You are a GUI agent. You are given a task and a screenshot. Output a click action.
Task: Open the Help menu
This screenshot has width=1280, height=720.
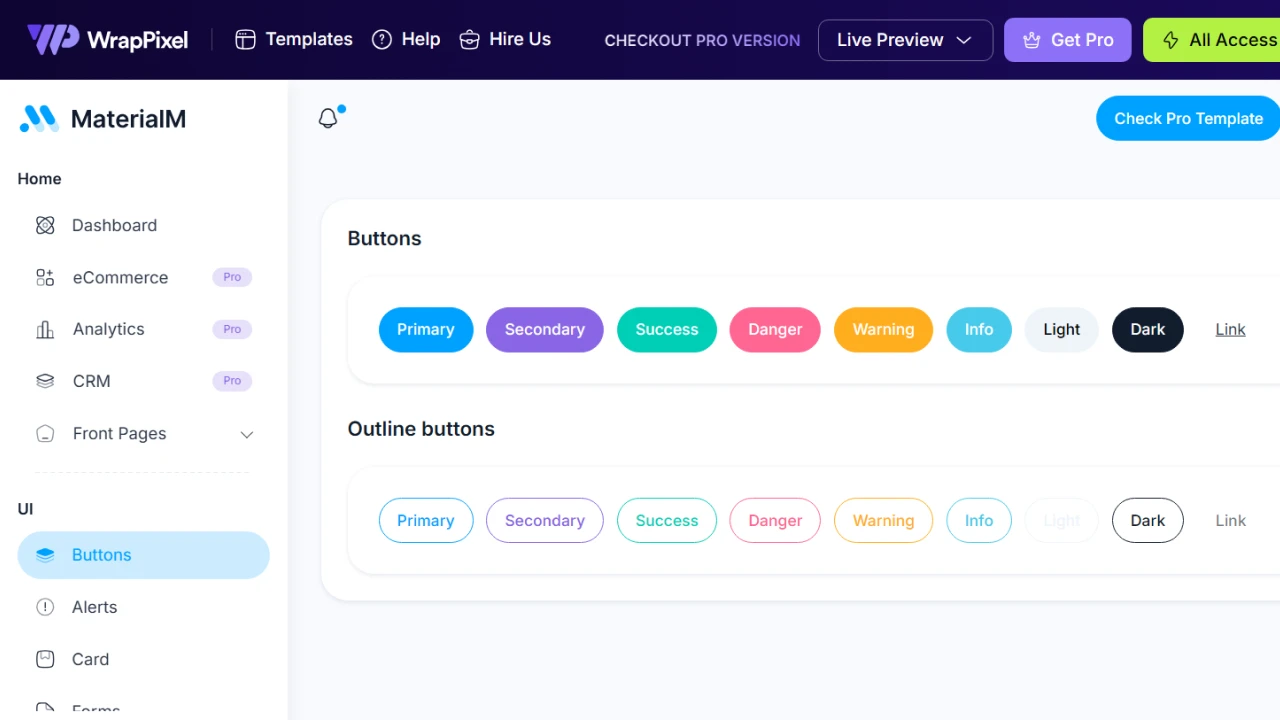coord(406,39)
